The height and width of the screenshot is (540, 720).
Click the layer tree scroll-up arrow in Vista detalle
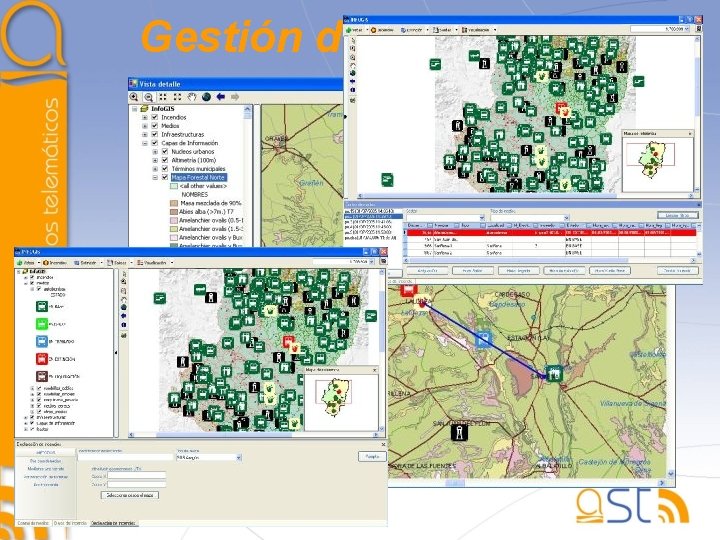(248, 109)
